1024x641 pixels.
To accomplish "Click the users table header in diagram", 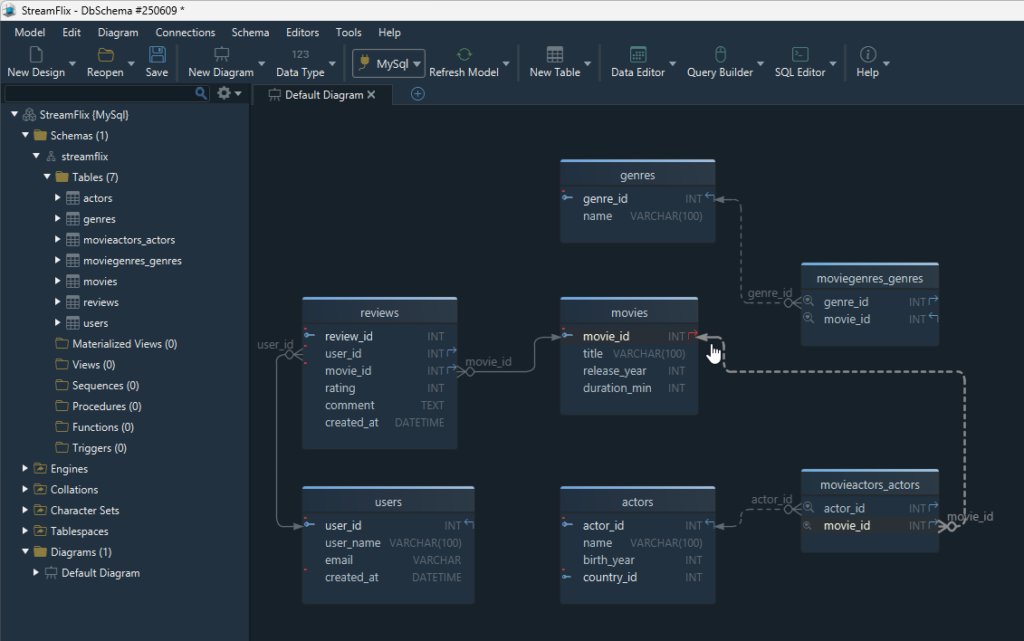I will click(x=388, y=502).
